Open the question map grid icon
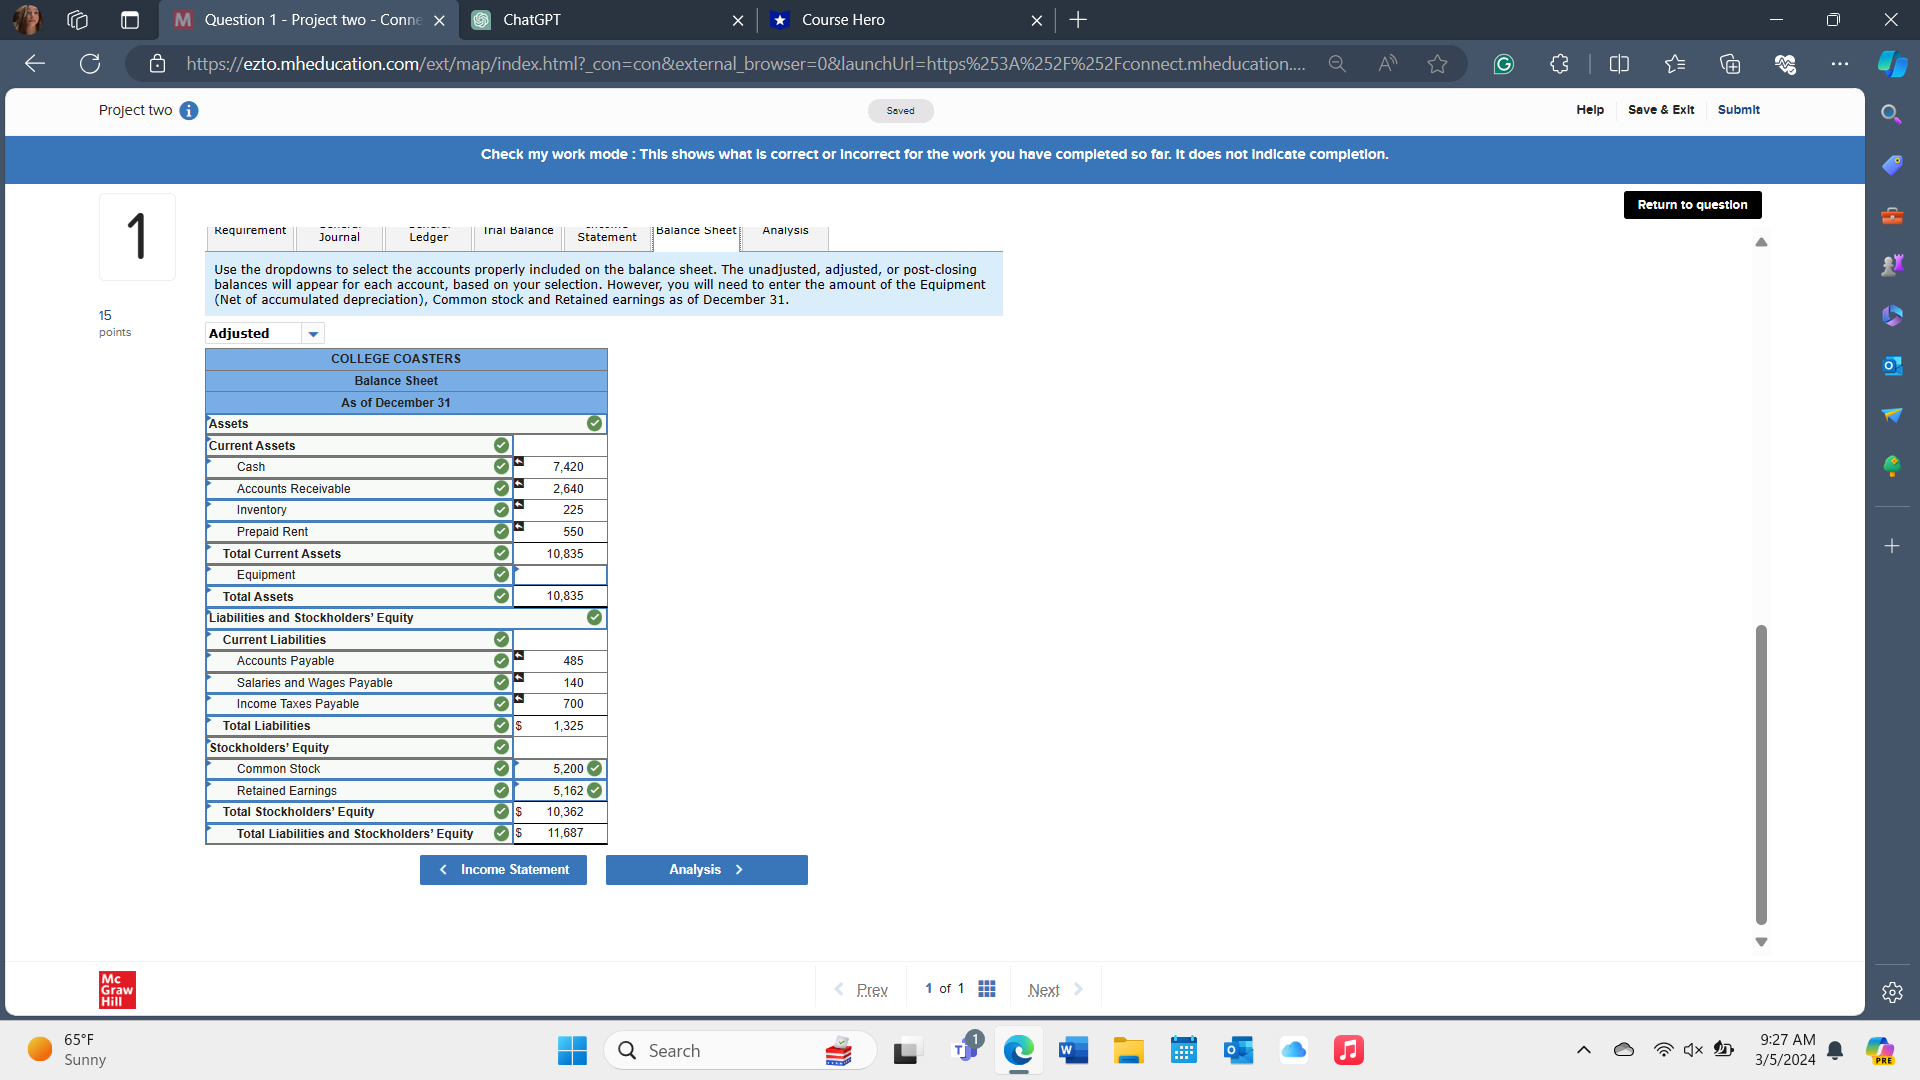Image resolution: width=1920 pixels, height=1080 pixels. 987,988
